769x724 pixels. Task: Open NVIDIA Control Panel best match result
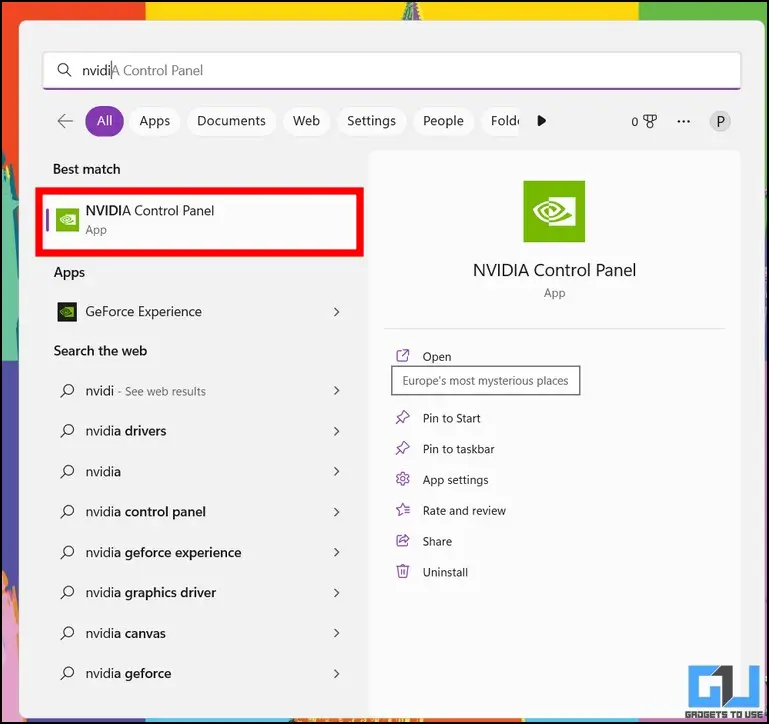[200, 221]
